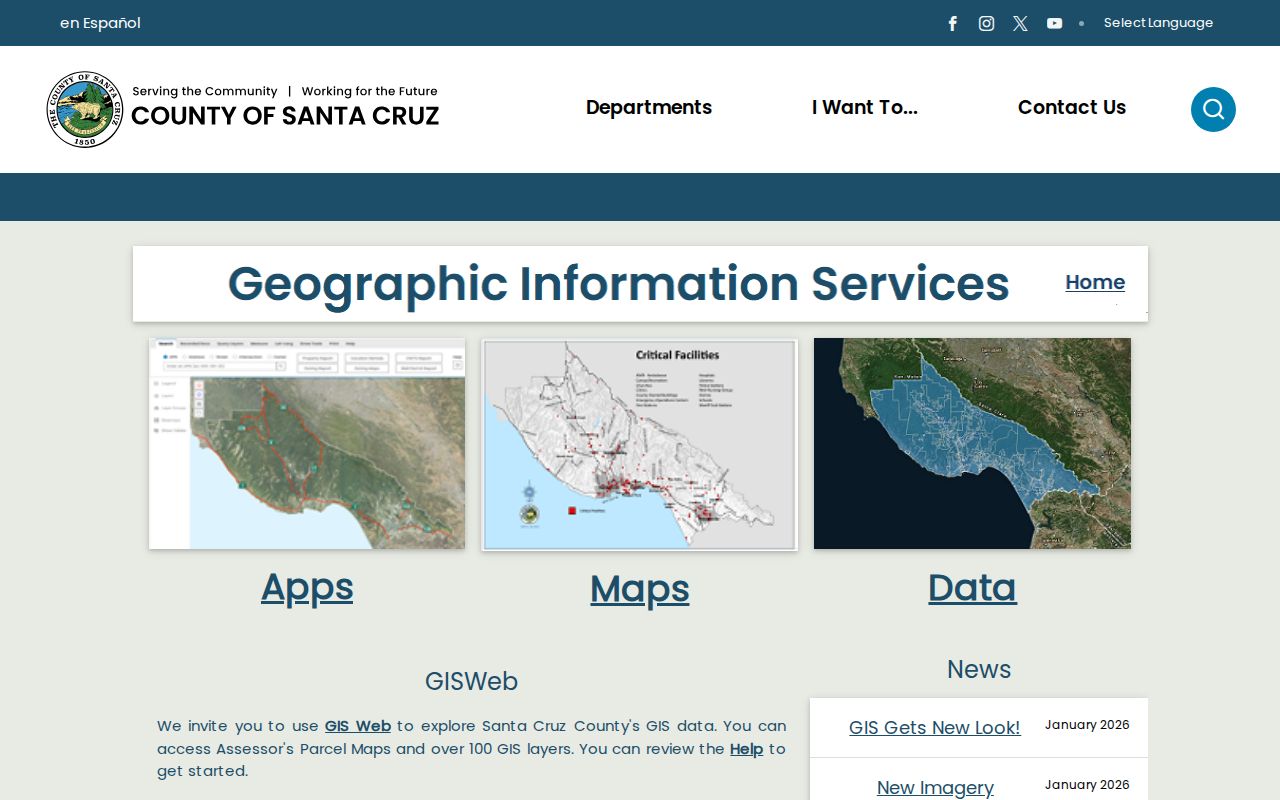Open the Help link in paragraph
This screenshot has height=800, width=1280.
[x=746, y=749]
